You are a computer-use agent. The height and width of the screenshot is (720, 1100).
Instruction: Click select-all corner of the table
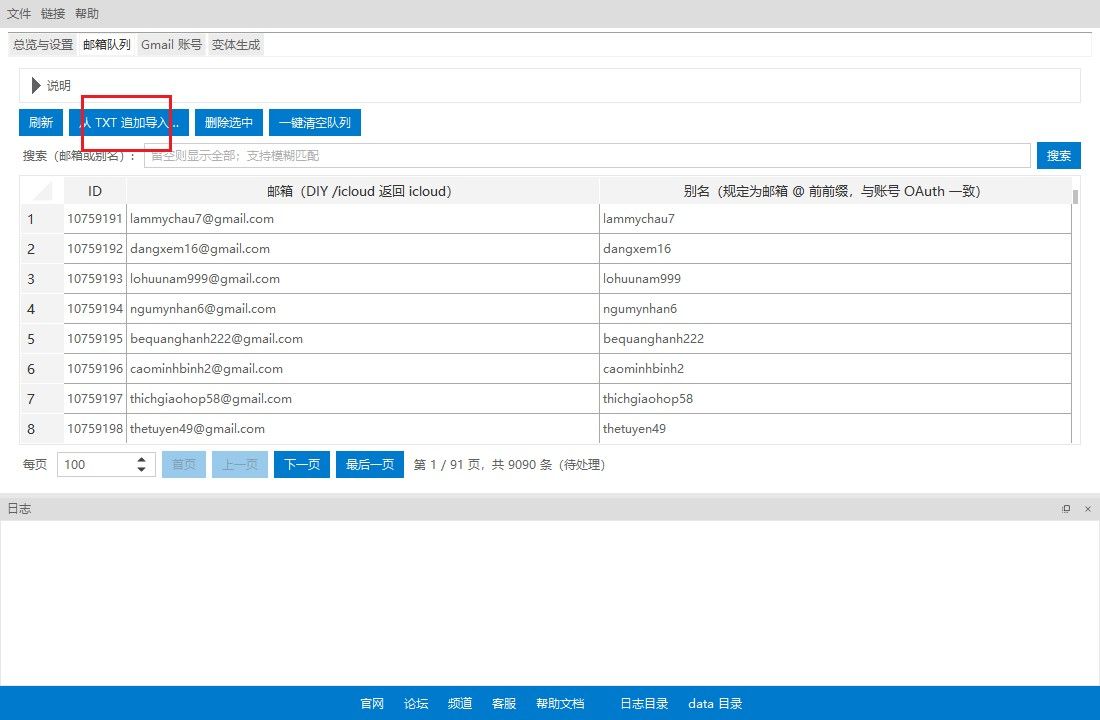coord(42,191)
